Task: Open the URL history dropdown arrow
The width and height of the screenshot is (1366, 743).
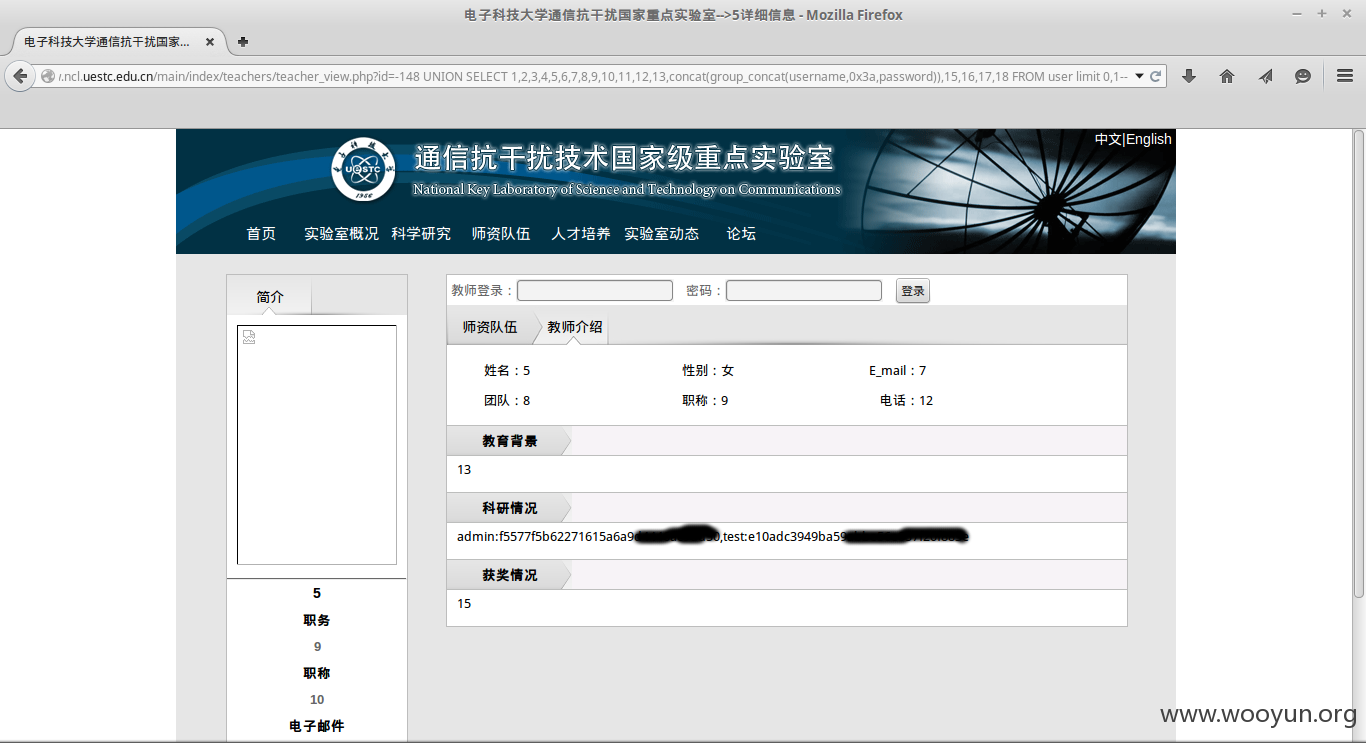Action: click(x=1139, y=76)
